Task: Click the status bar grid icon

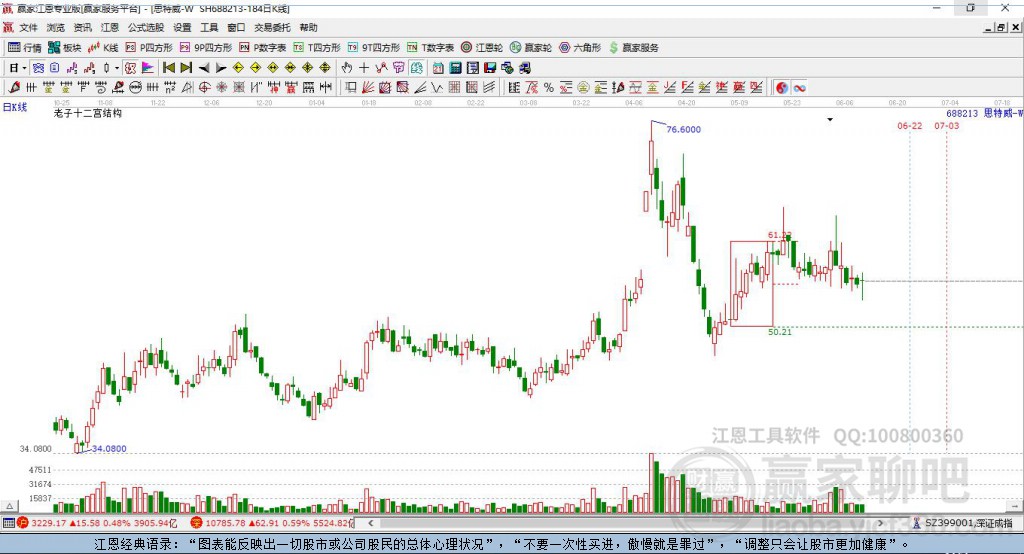Action: [8, 523]
